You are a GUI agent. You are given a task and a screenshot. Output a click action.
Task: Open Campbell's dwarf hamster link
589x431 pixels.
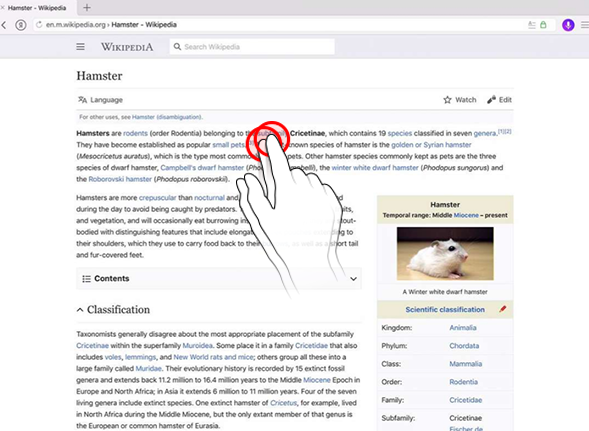pyautogui.click(x=202, y=168)
